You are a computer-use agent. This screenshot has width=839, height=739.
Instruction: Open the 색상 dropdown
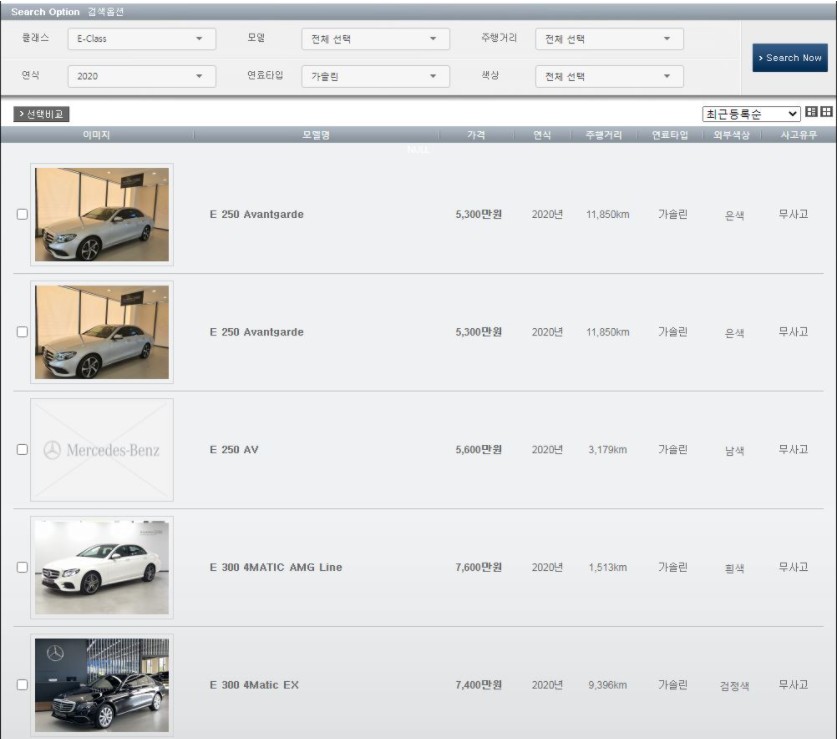(x=609, y=76)
